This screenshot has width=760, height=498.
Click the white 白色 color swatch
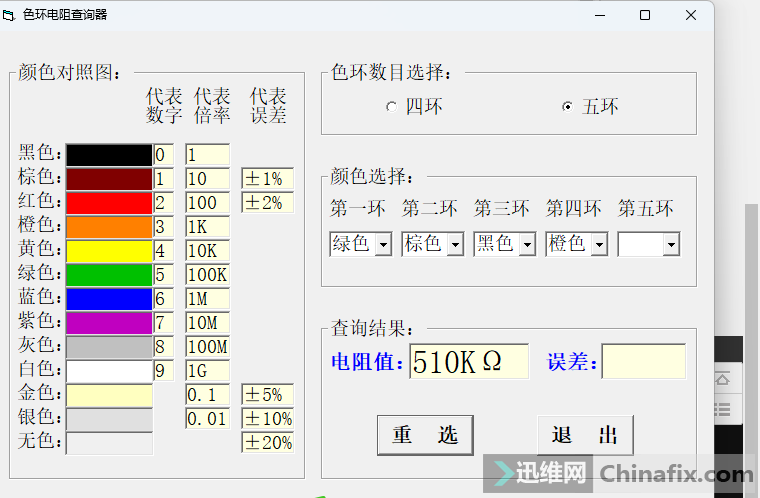pos(109,371)
